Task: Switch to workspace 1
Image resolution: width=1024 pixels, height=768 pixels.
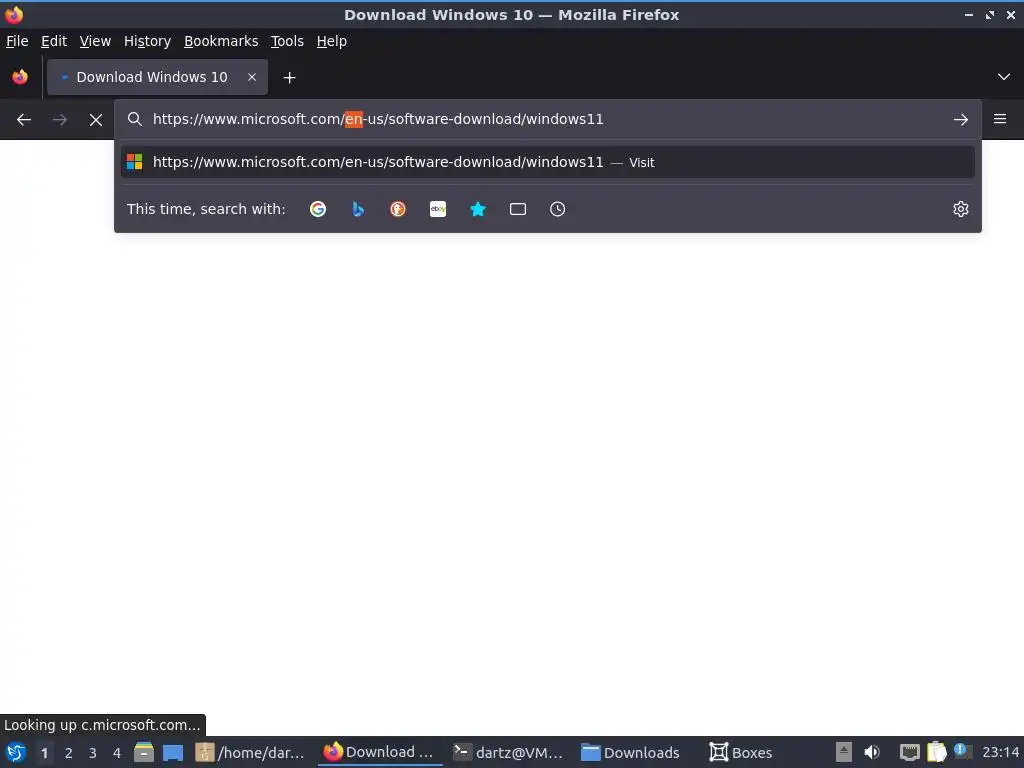Action: point(44,753)
